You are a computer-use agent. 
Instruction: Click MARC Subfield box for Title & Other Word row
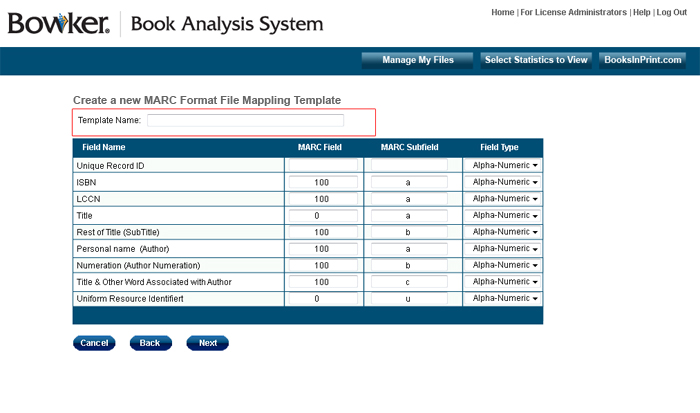[409, 282]
